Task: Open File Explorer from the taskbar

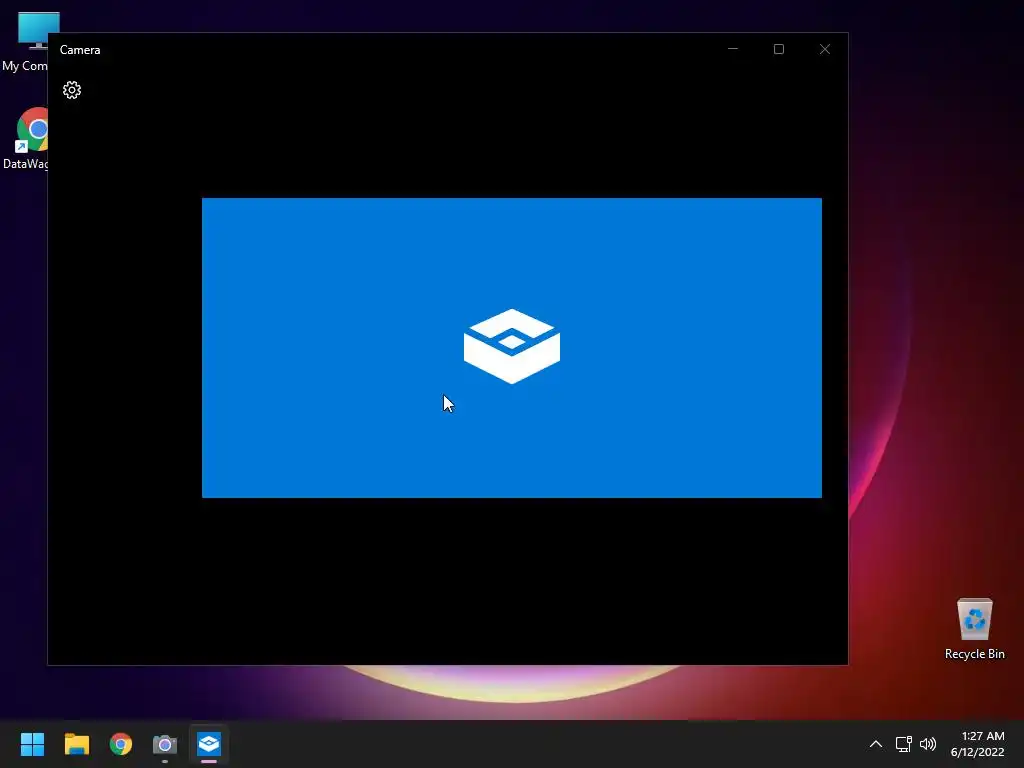Action: 77,744
